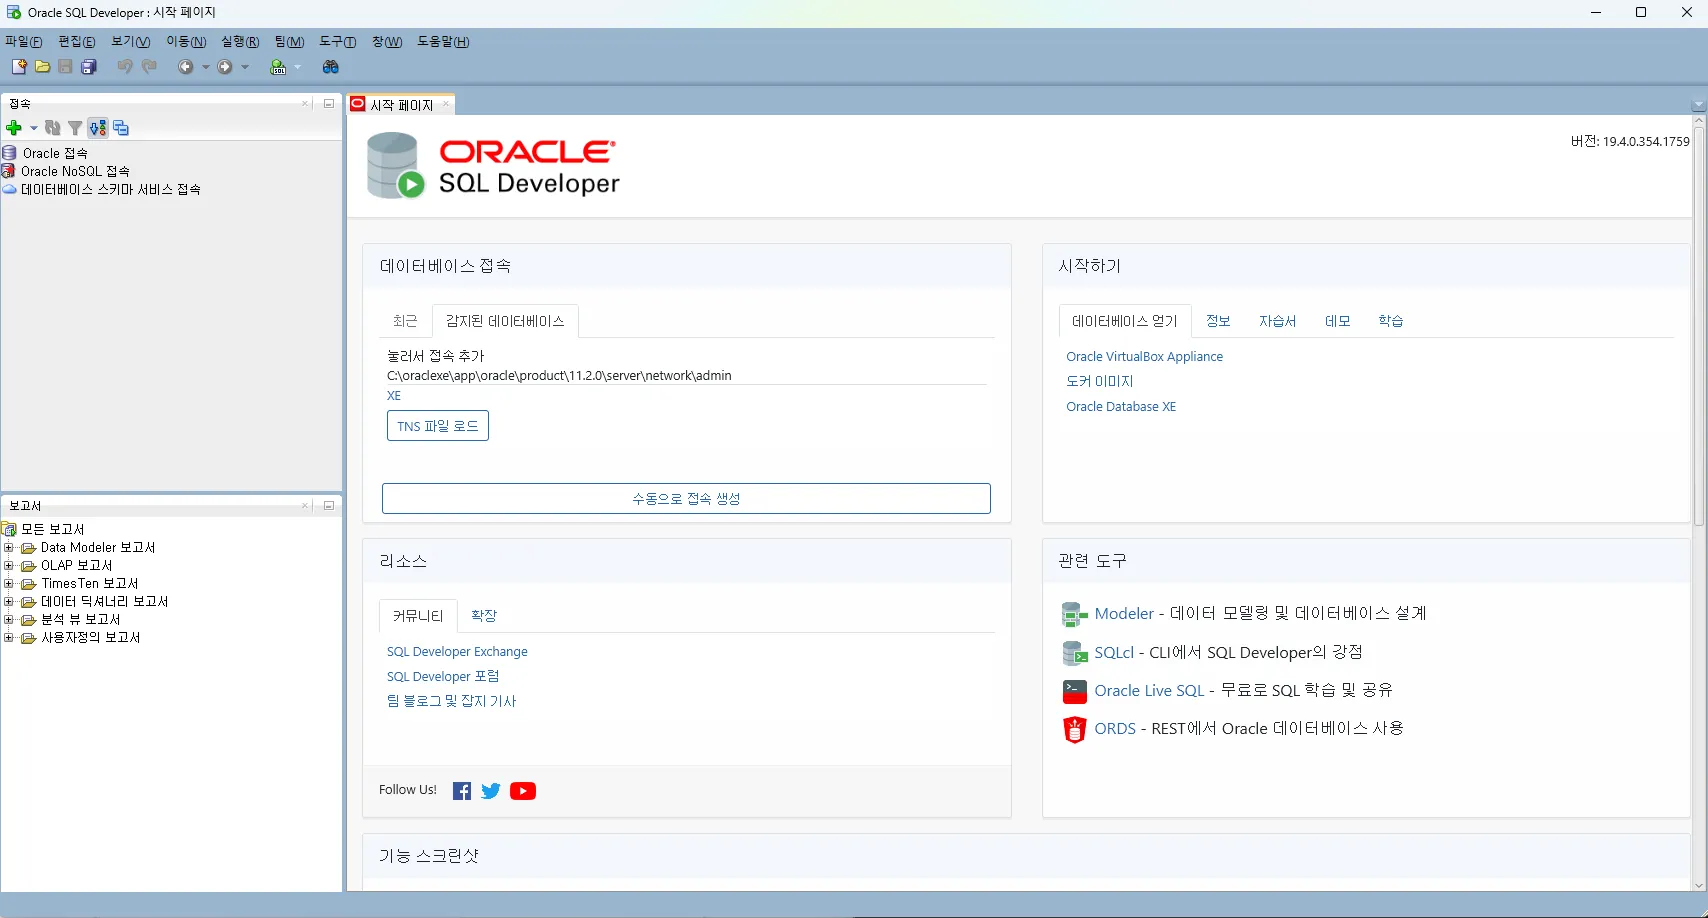Click the Twitter bird icon
1708x918 pixels.
coord(491,791)
